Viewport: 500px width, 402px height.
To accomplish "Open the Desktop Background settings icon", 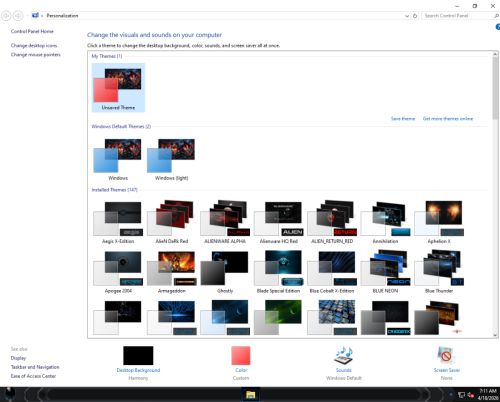I will 138,355.
